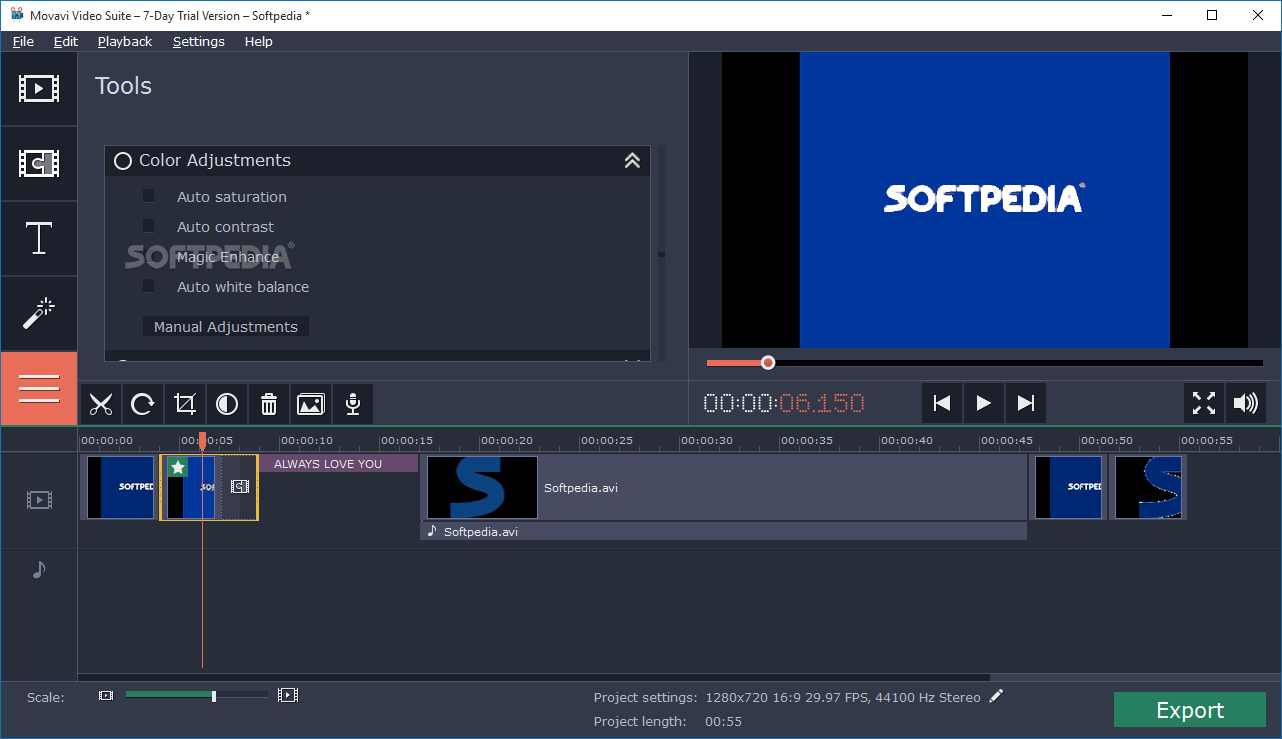
Task: Open the File menu
Action: pyautogui.click(x=23, y=41)
